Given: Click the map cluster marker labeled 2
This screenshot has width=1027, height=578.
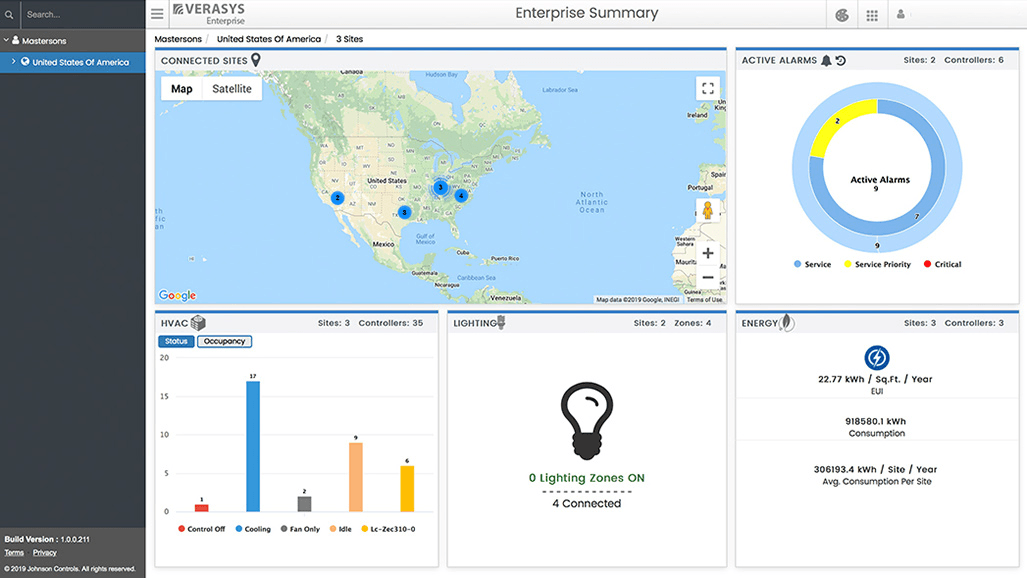Looking at the screenshot, I should click(x=337, y=197).
